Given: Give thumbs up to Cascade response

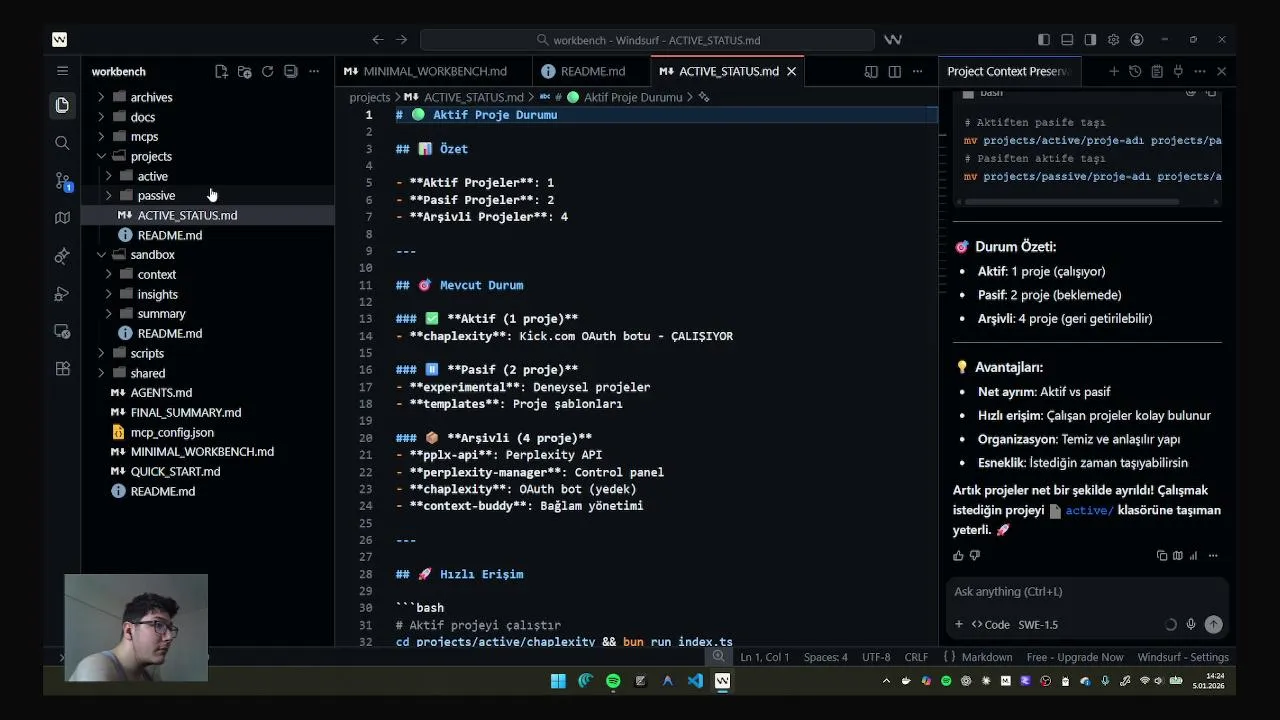Looking at the screenshot, I should point(958,556).
